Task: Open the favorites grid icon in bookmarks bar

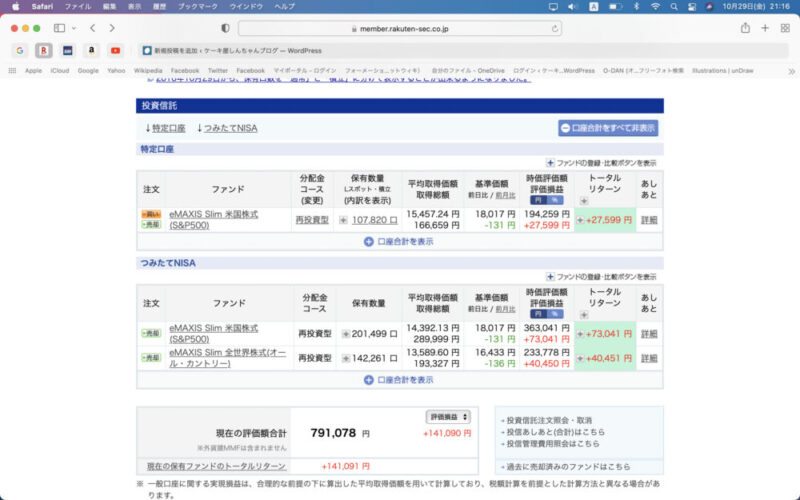Action: (12, 71)
